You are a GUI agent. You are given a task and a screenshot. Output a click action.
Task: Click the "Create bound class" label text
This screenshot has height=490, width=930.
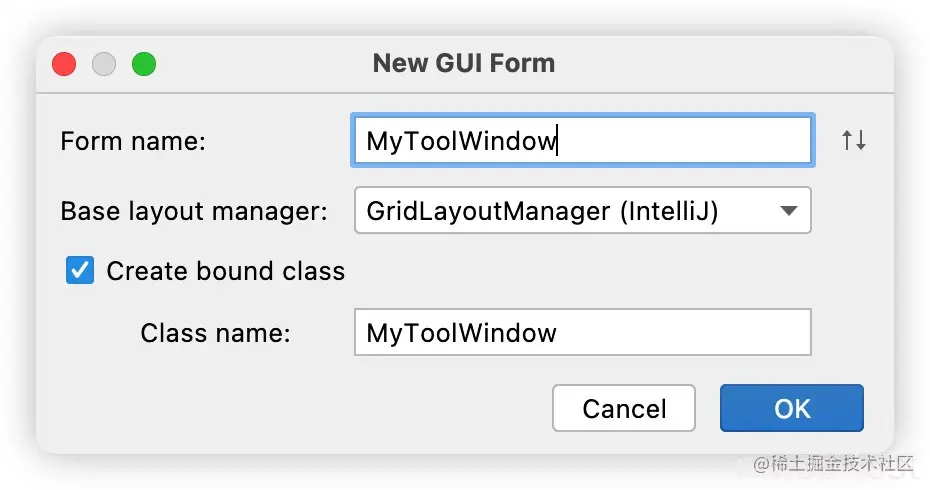(225, 271)
